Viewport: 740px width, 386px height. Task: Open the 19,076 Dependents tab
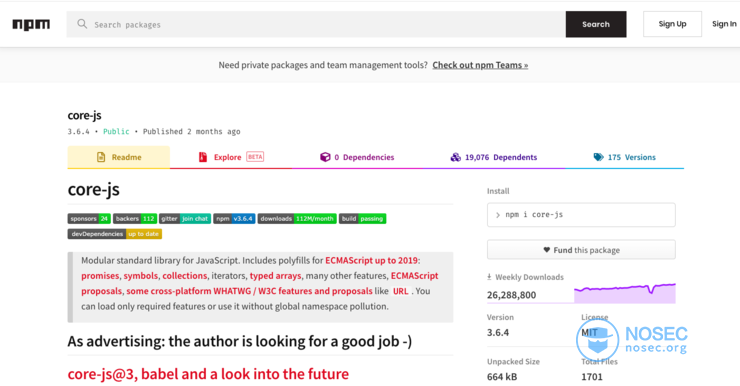click(494, 157)
